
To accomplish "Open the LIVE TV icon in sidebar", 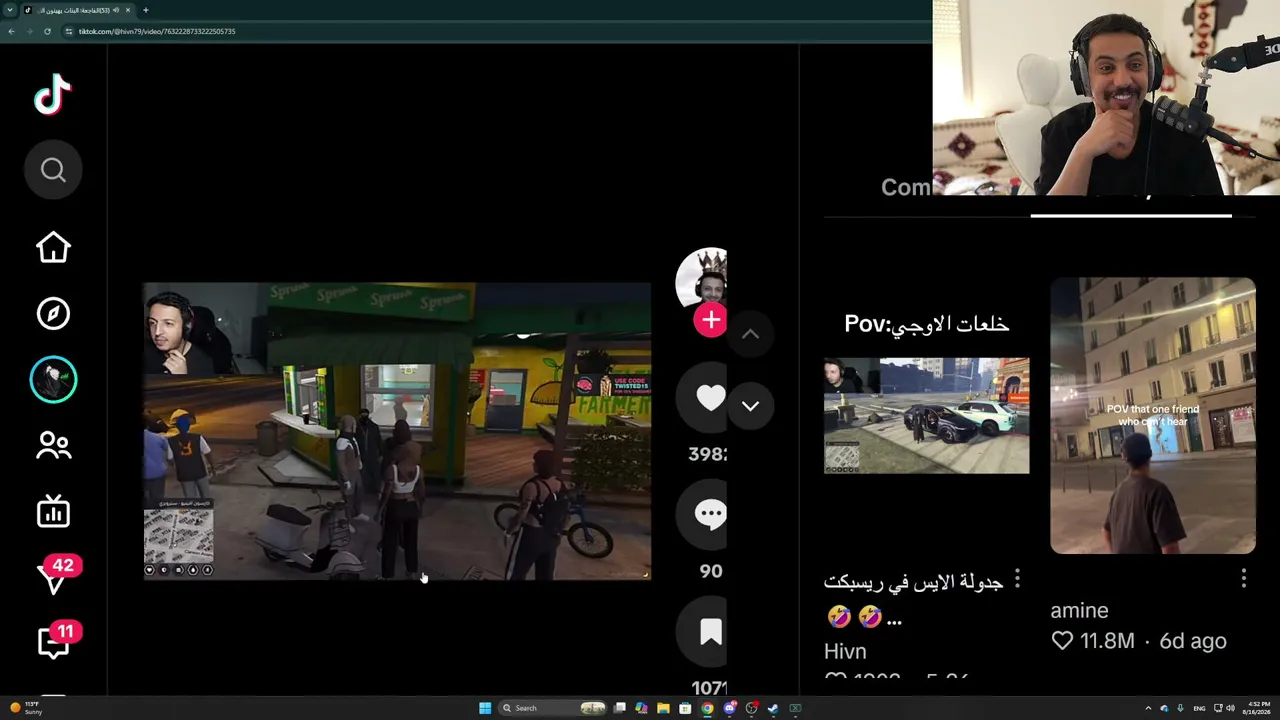I will point(53,512).
